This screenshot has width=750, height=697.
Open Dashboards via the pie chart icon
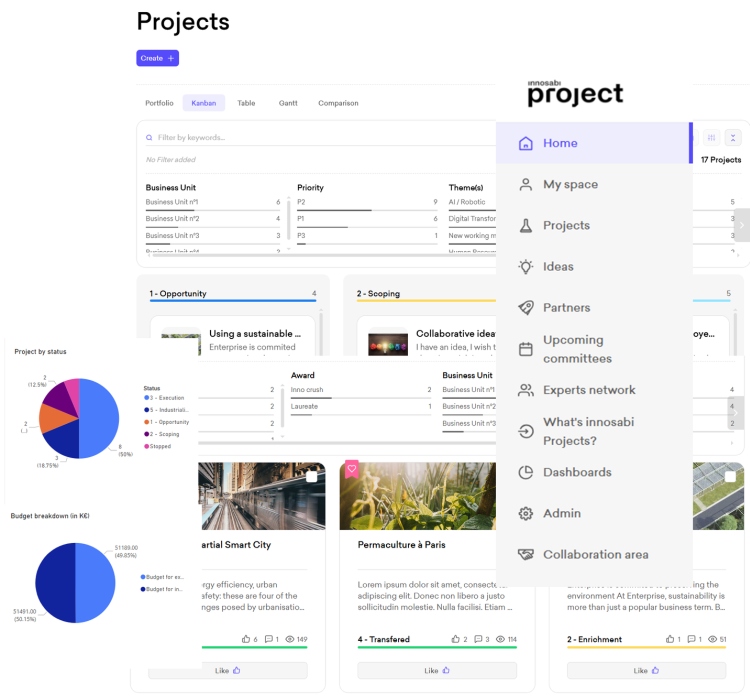(525, 472)
